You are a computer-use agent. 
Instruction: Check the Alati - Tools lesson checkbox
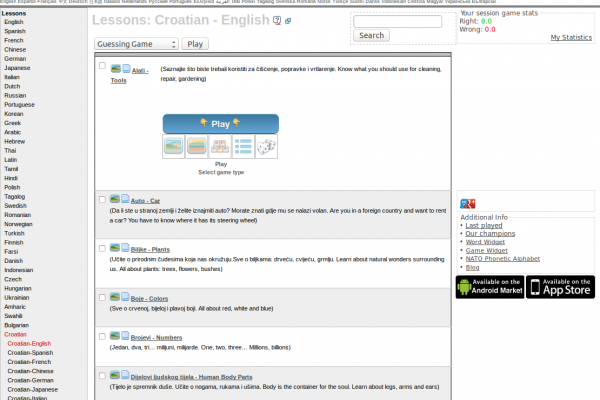(x=102, y=66)
